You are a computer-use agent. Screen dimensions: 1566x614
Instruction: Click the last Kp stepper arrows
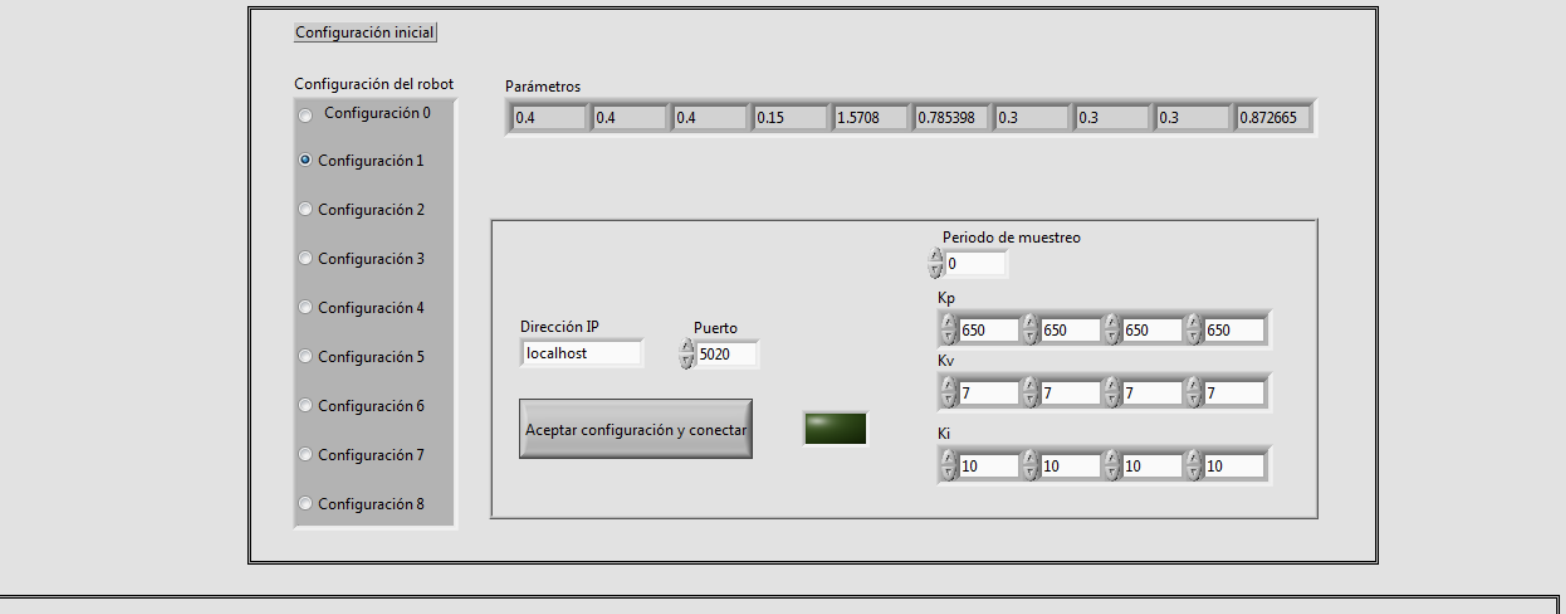[1195, 329]
